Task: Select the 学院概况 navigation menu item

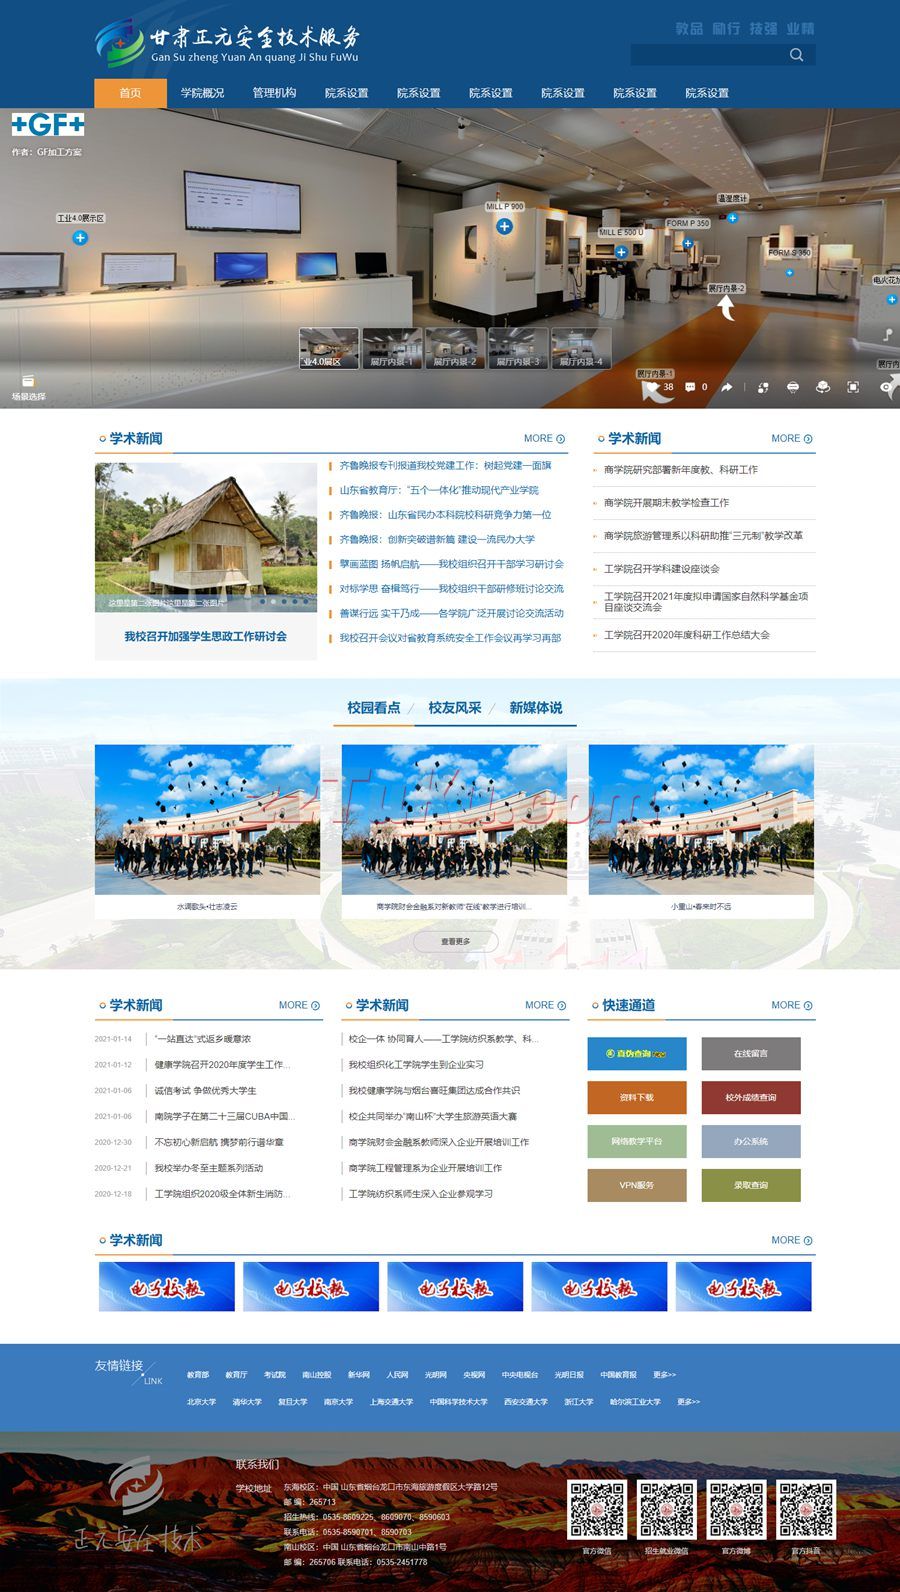Action: pos(202,93)
